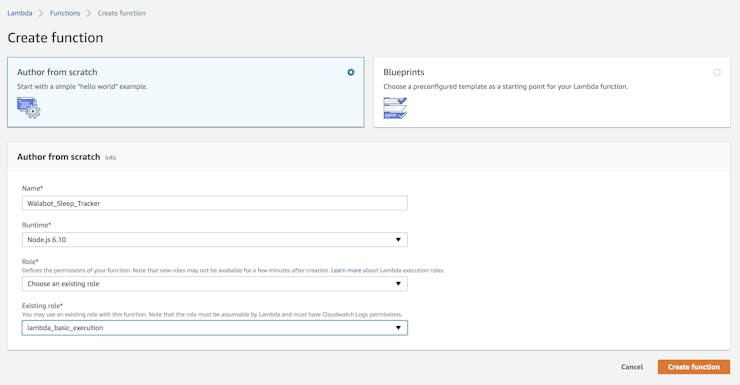Image resolution: width=740 pixels, height=385 pixels.
Task: Open the Learn more link about execution roles
Action: coord(346,270)
